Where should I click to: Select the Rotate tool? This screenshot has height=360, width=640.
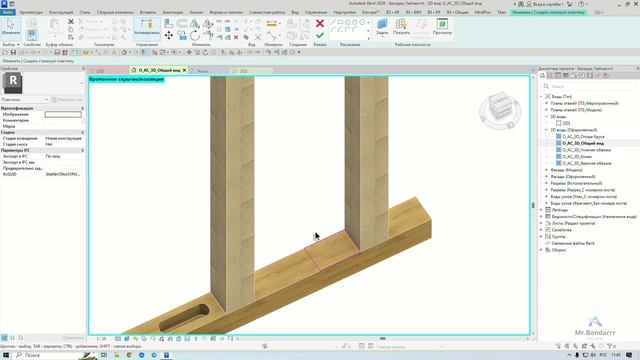[195, 36]
